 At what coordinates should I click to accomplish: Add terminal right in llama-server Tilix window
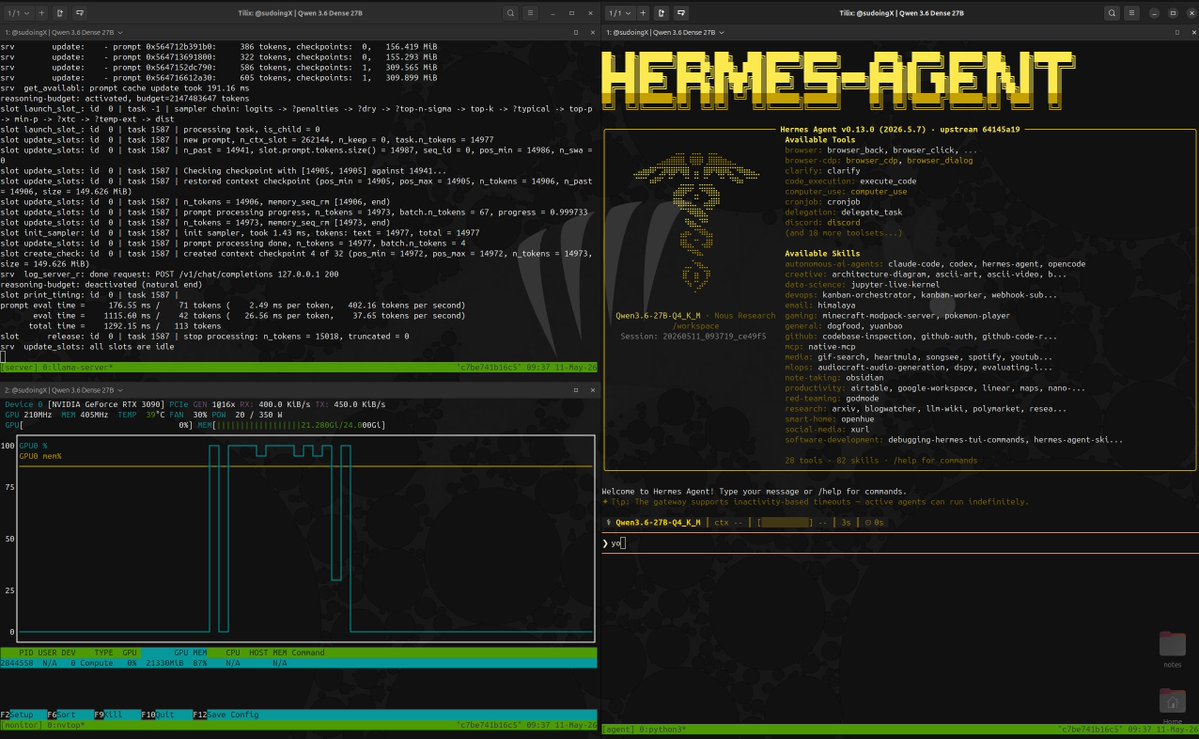[x=60, y=13]
